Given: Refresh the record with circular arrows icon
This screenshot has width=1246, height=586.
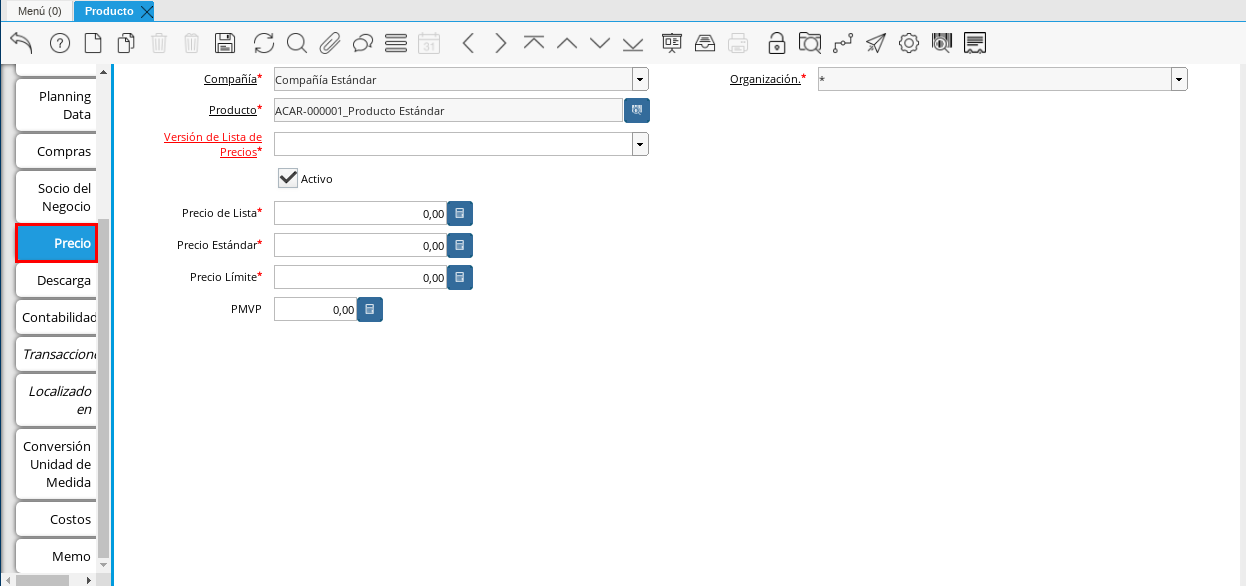Looking at the screenshot, I should tap(264, 43).
